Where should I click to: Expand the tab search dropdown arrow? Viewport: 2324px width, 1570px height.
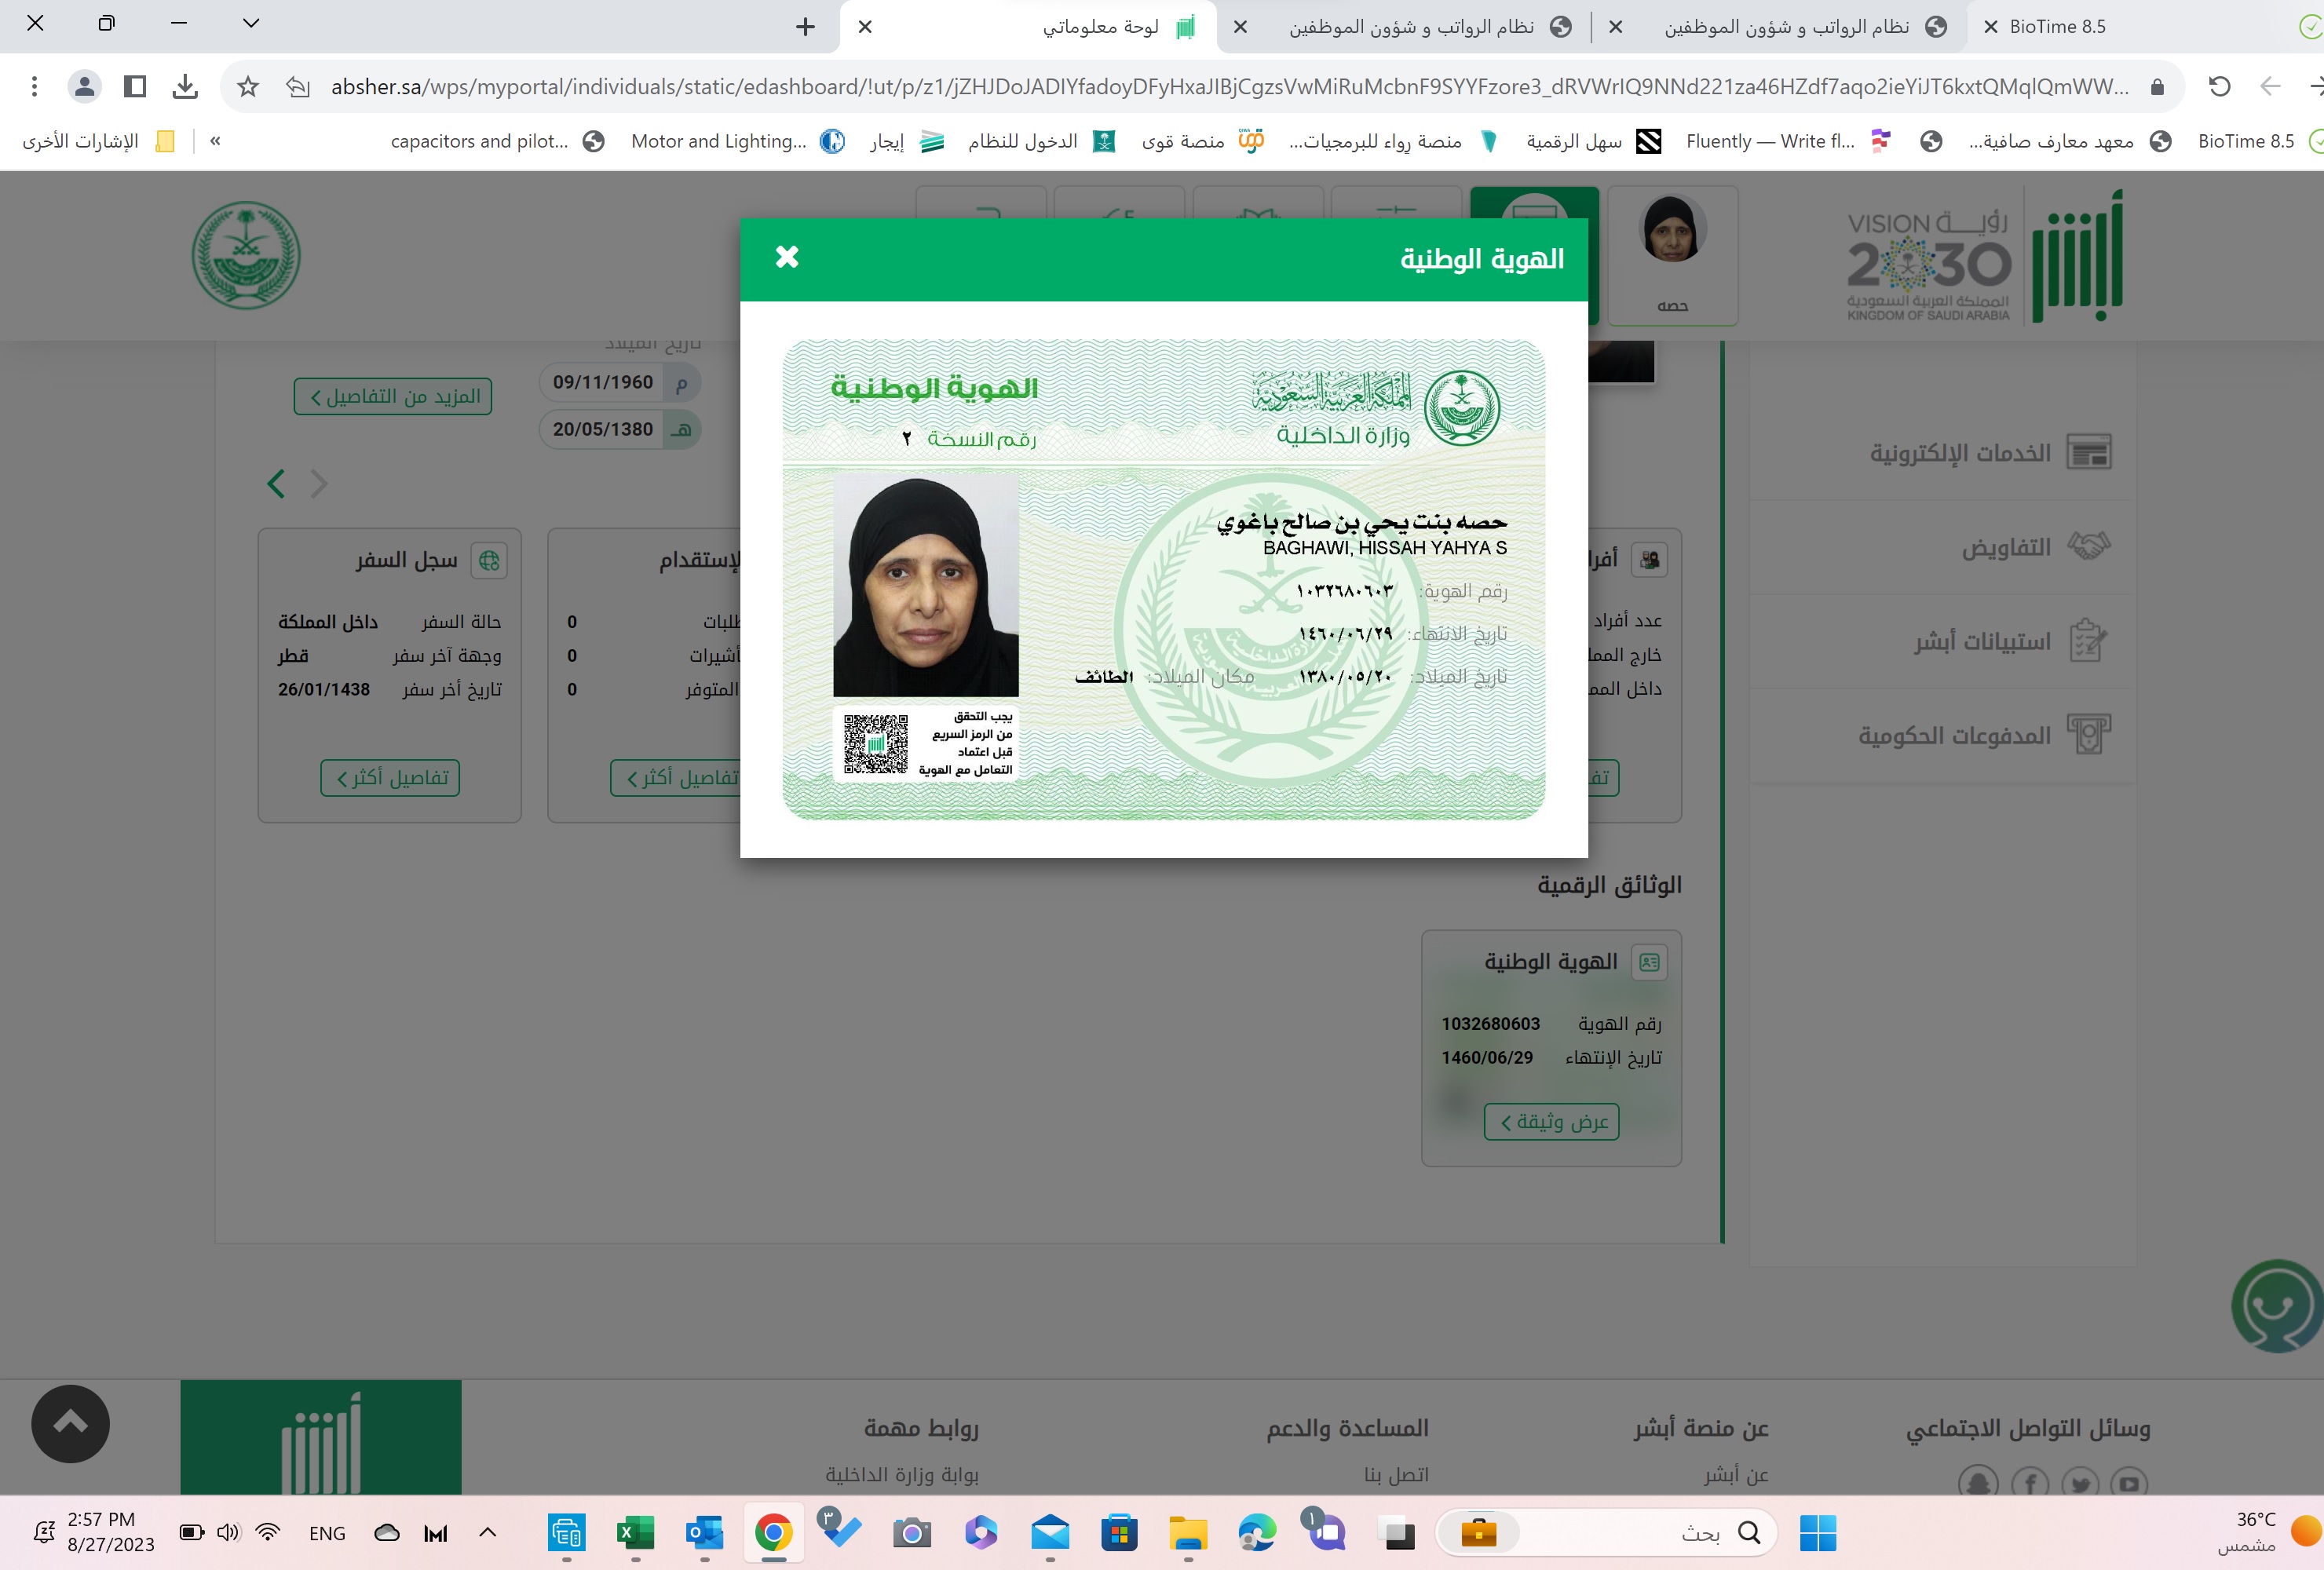(x=251, y=23)
